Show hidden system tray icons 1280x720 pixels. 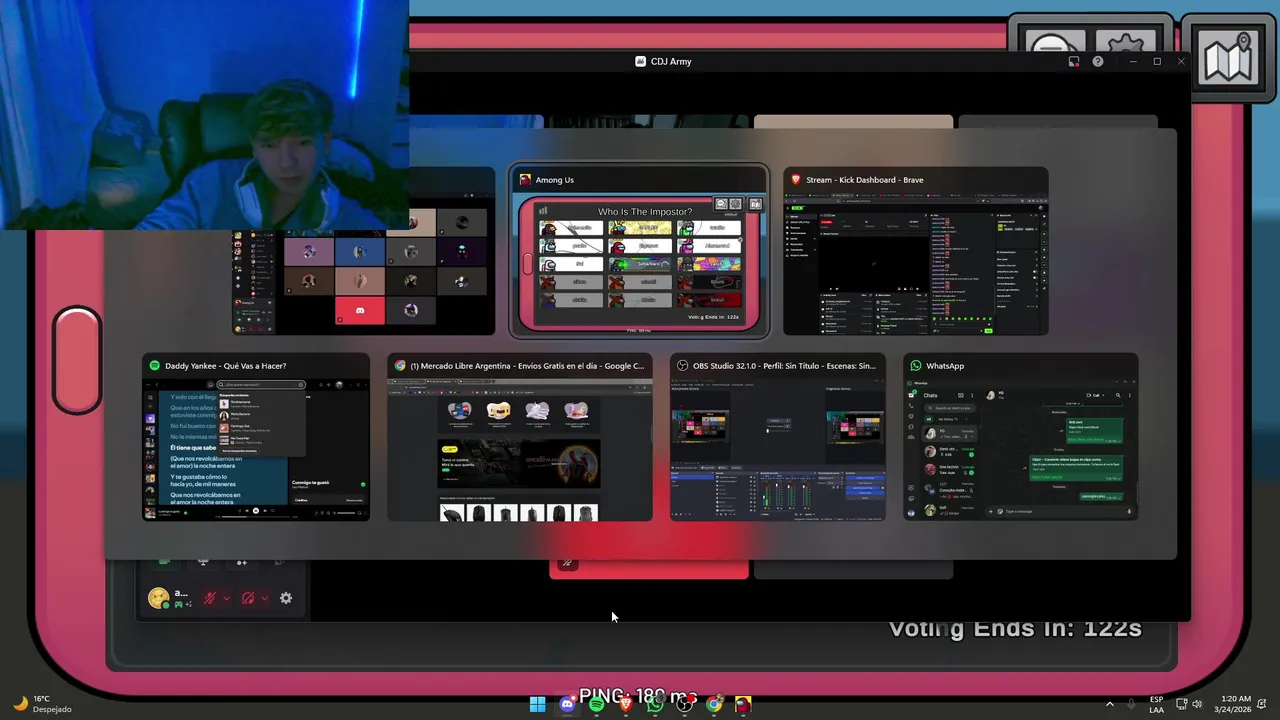pos(1109,704)
